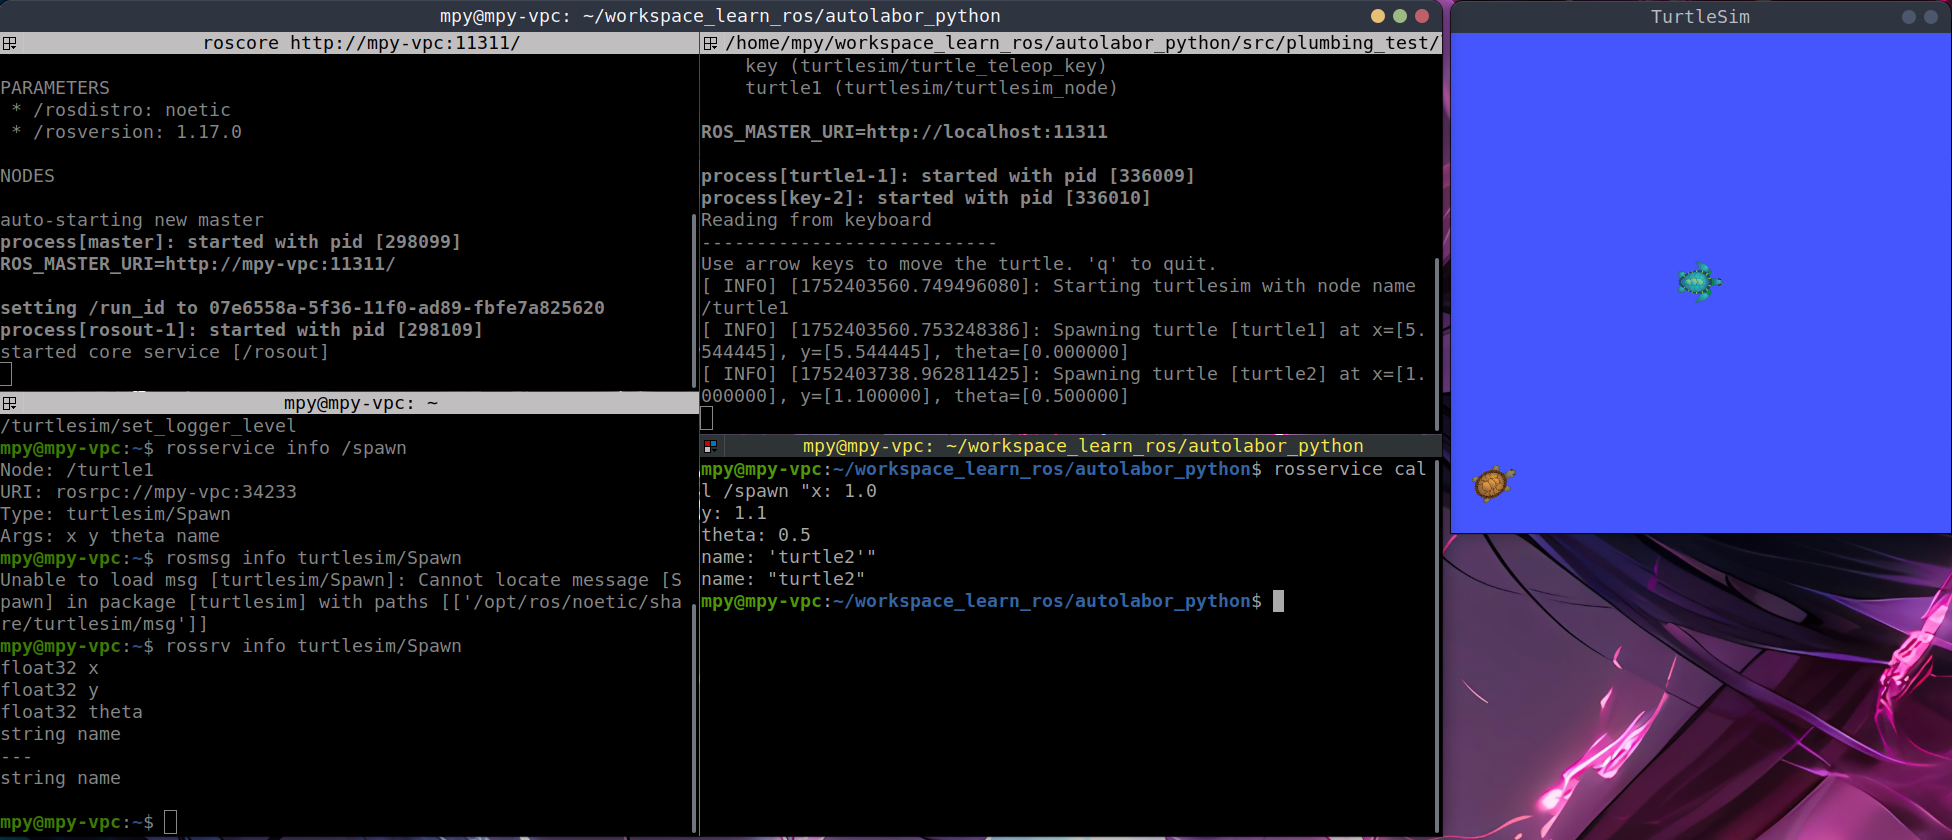Screen dimensions: 1952x840
Task: Select the autolabor_python pane title bar
Action: pos(1082,446)
